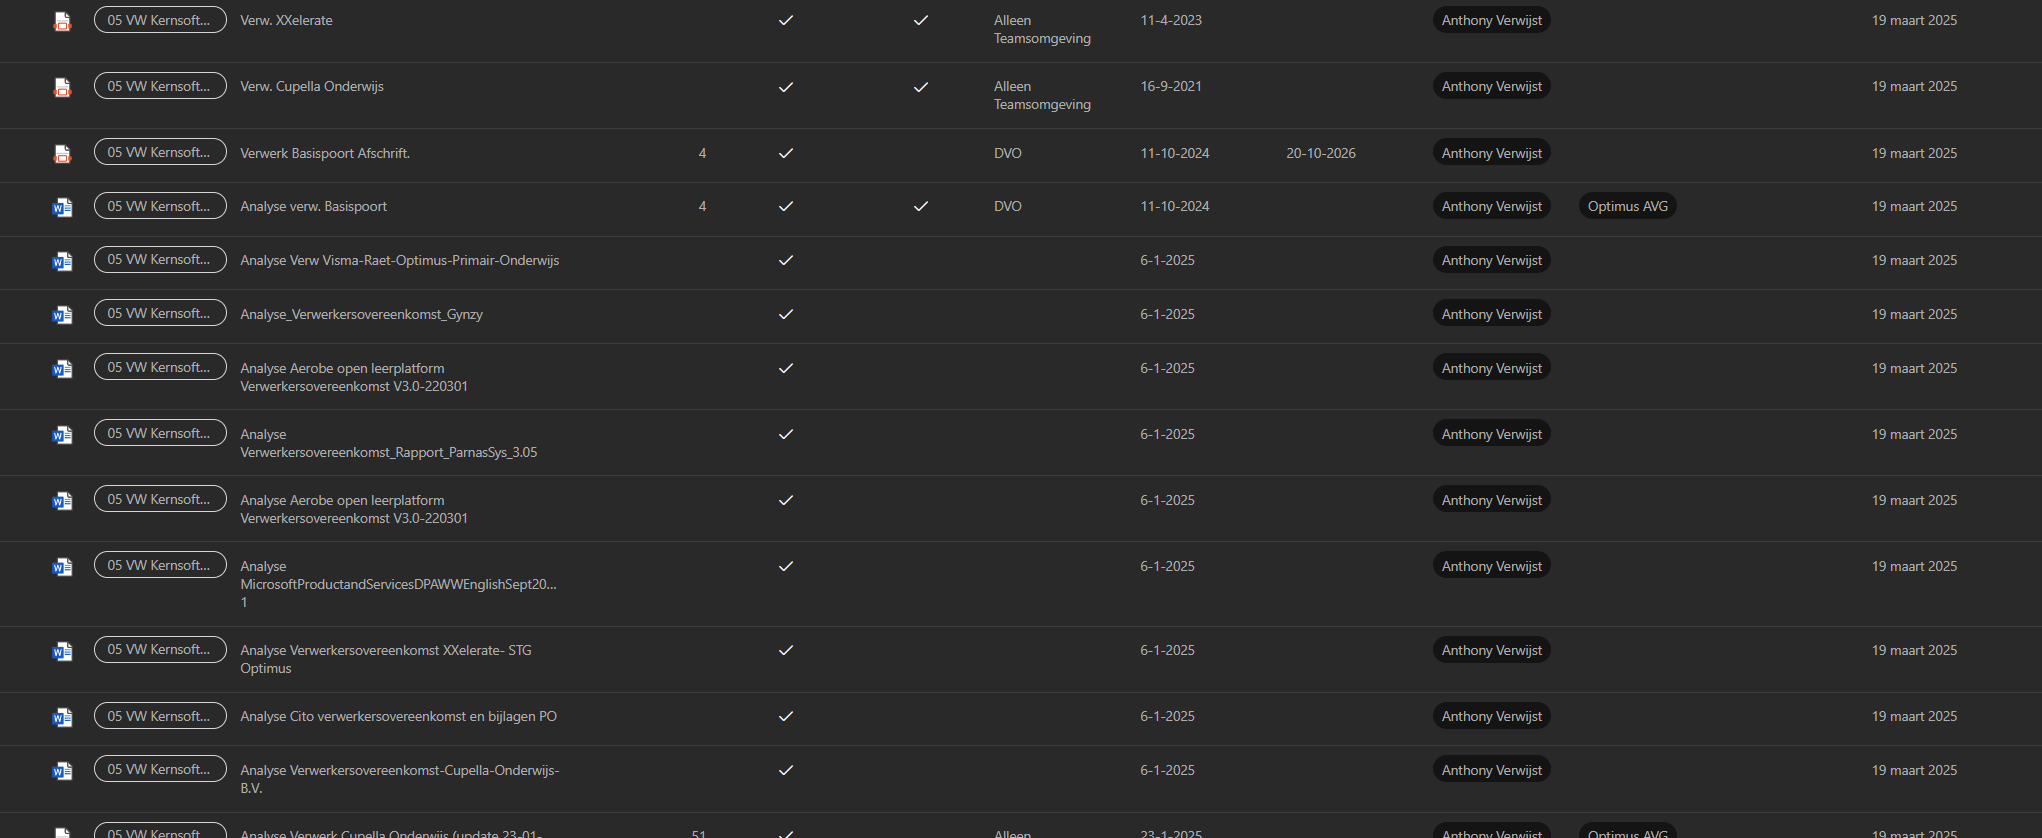
Task: Open Analyse Verwerkersovereenkomst_Rapport_ParnasSys_3.05 document
Action: [x=388, y=443]
